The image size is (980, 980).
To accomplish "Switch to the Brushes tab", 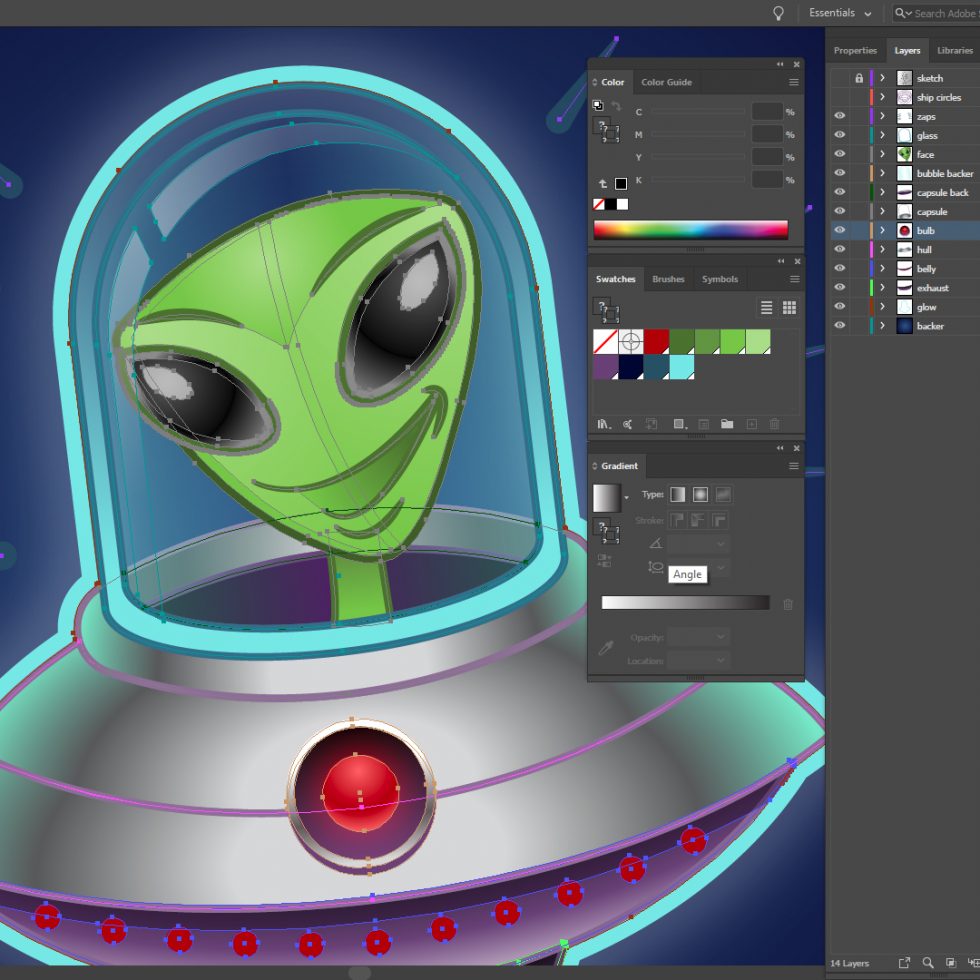I will (x=668, y=279).
